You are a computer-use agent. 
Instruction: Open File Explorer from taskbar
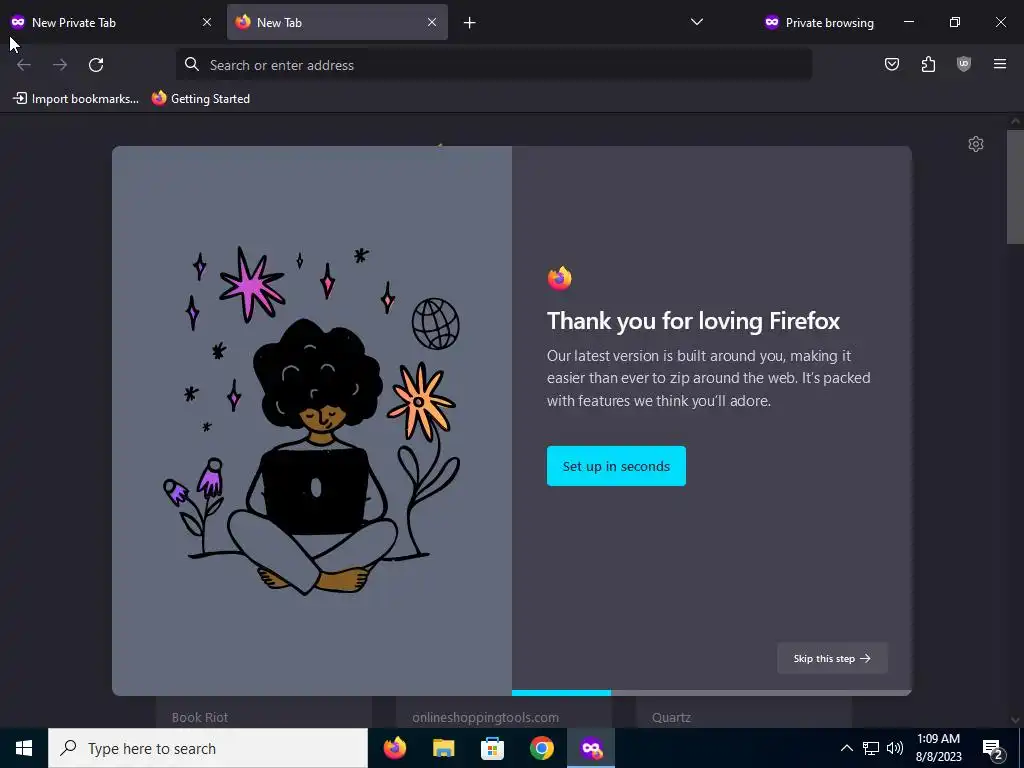click(443, 748)
